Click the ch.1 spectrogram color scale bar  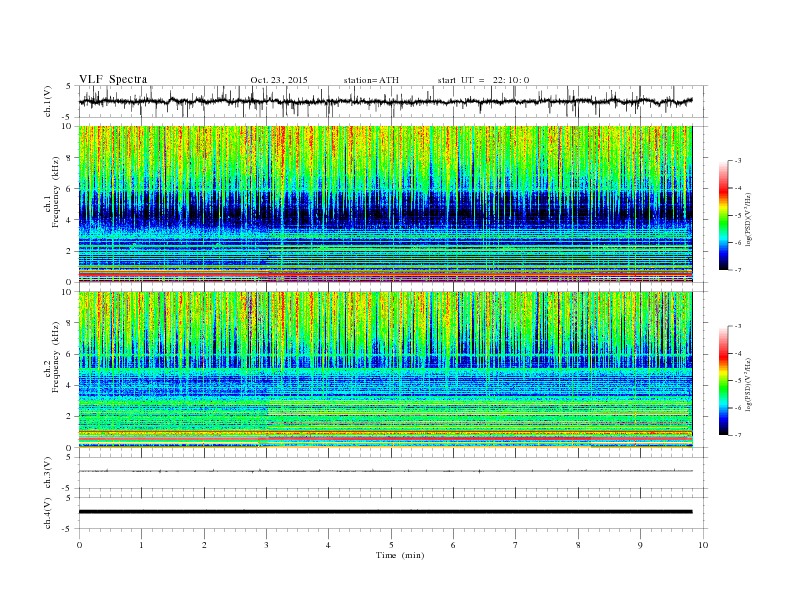(723, 215)
